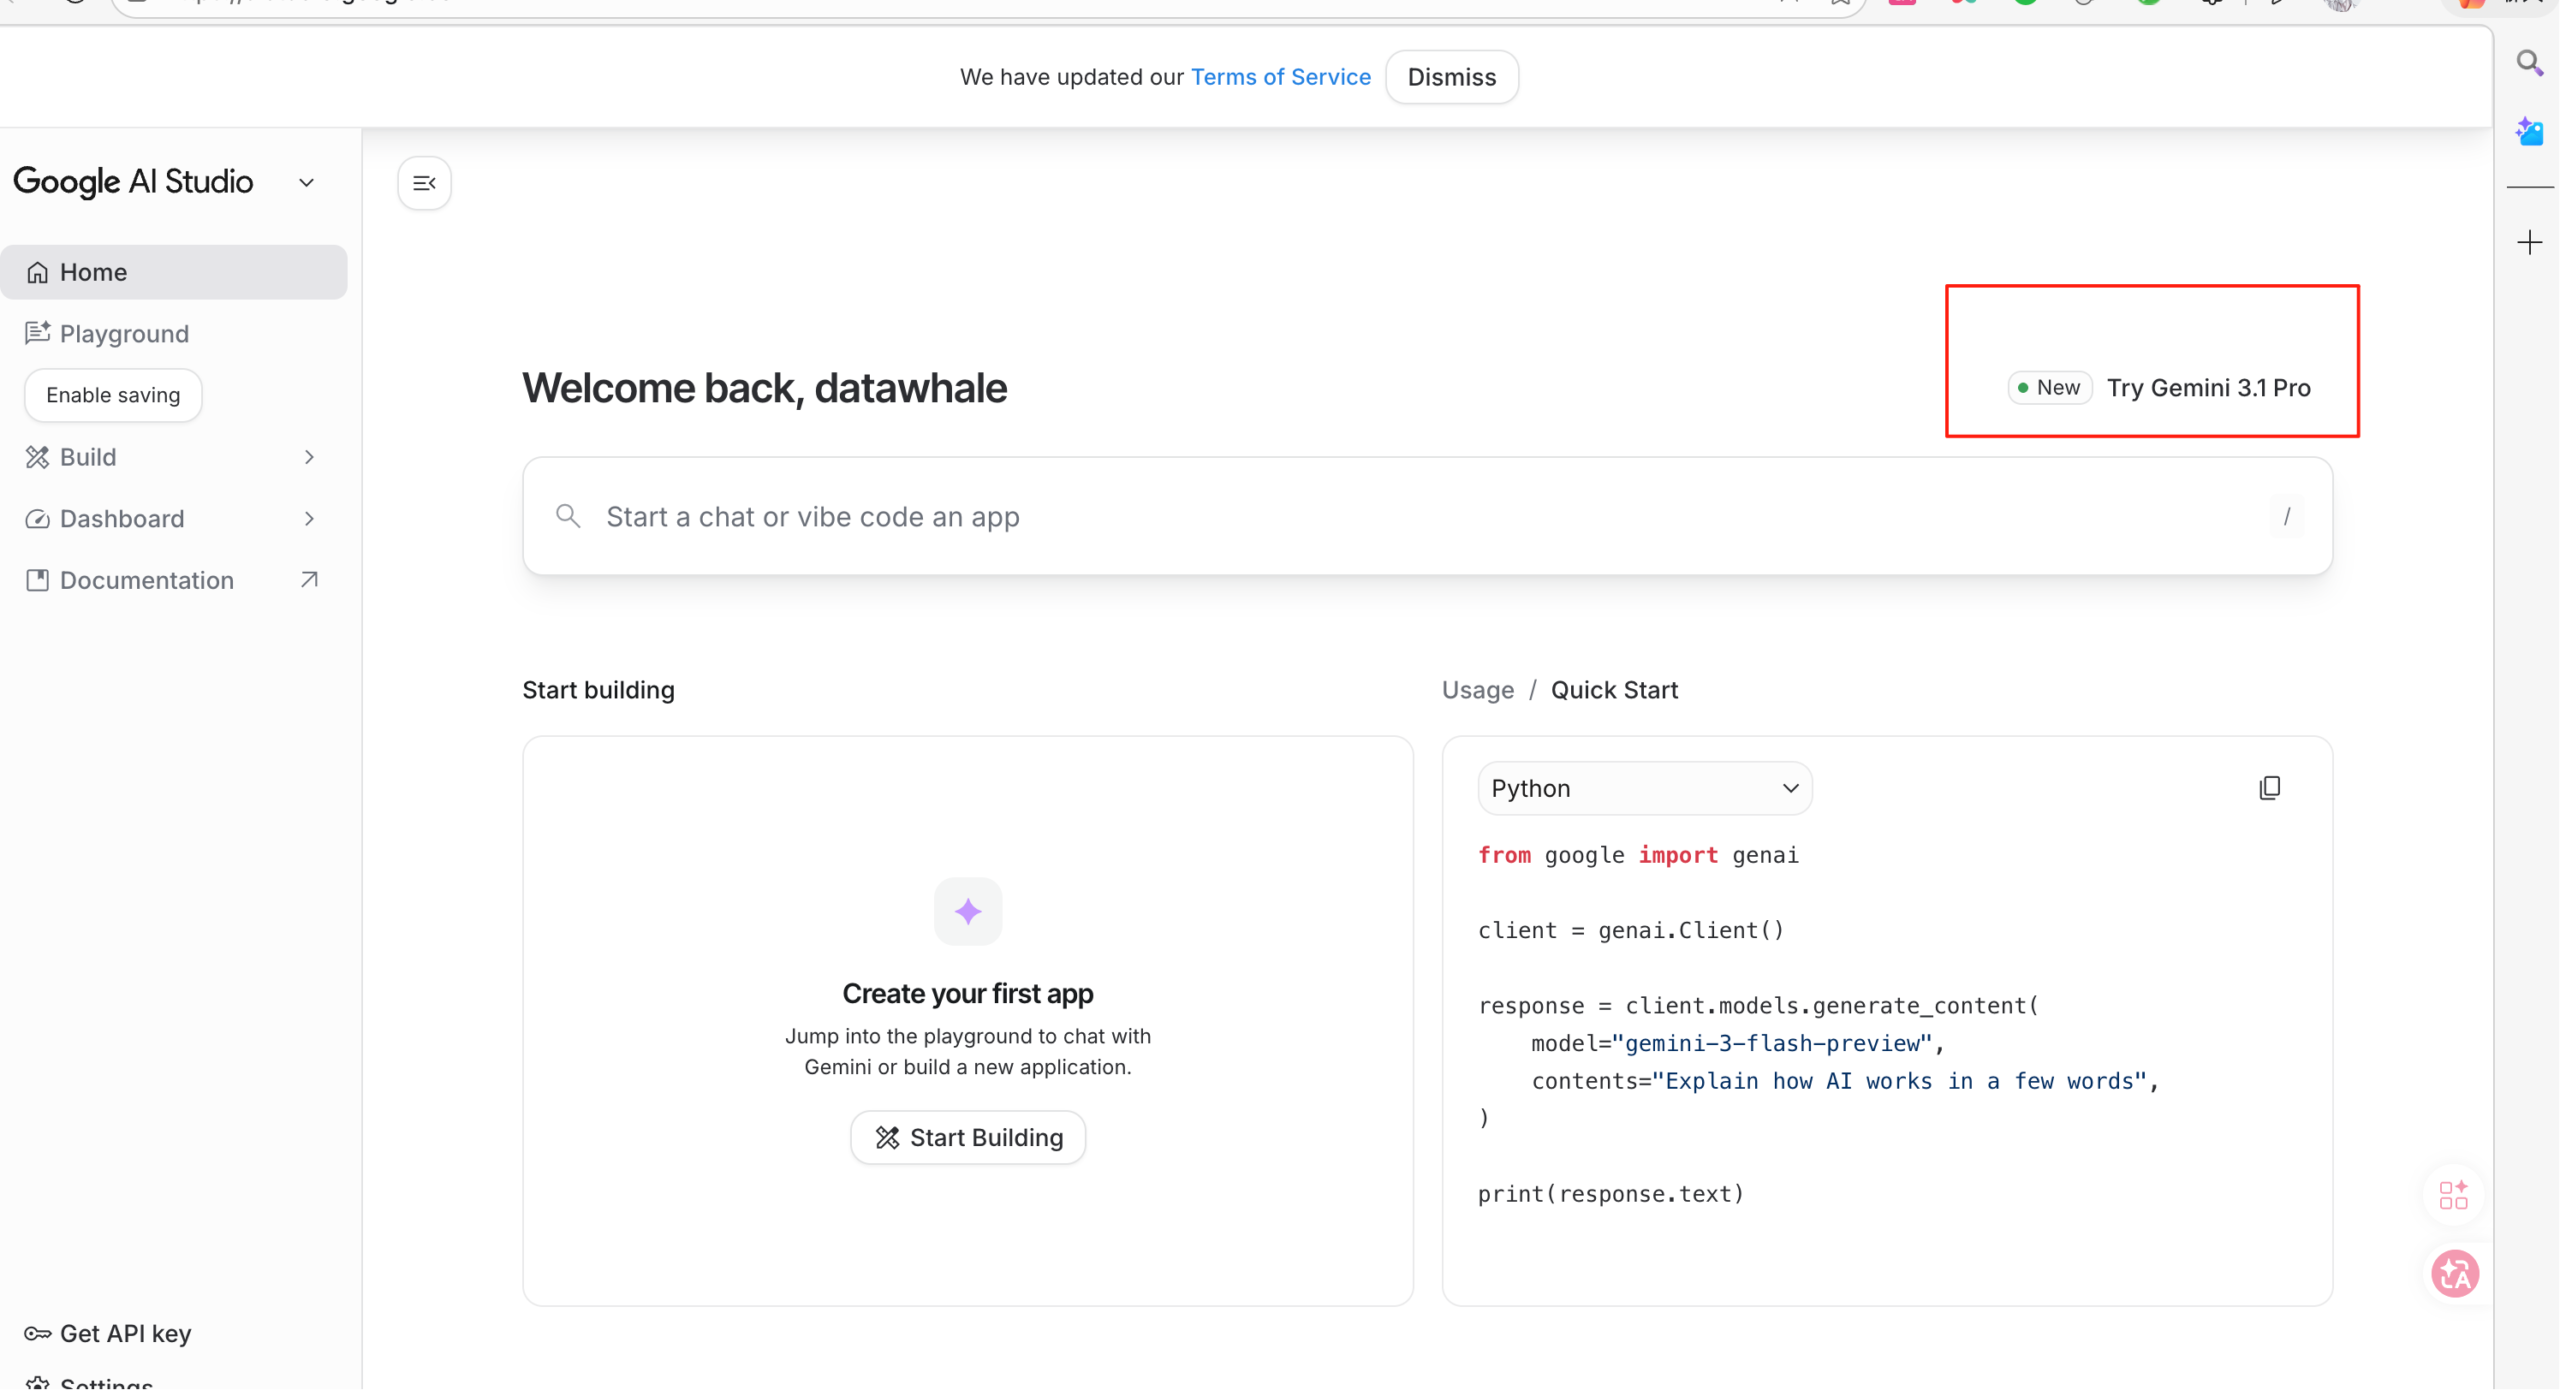This screenshot has width=2560, height=1390.
Task: Click the plus icon in right sidebar
Action: click(x=2529, y=242)
